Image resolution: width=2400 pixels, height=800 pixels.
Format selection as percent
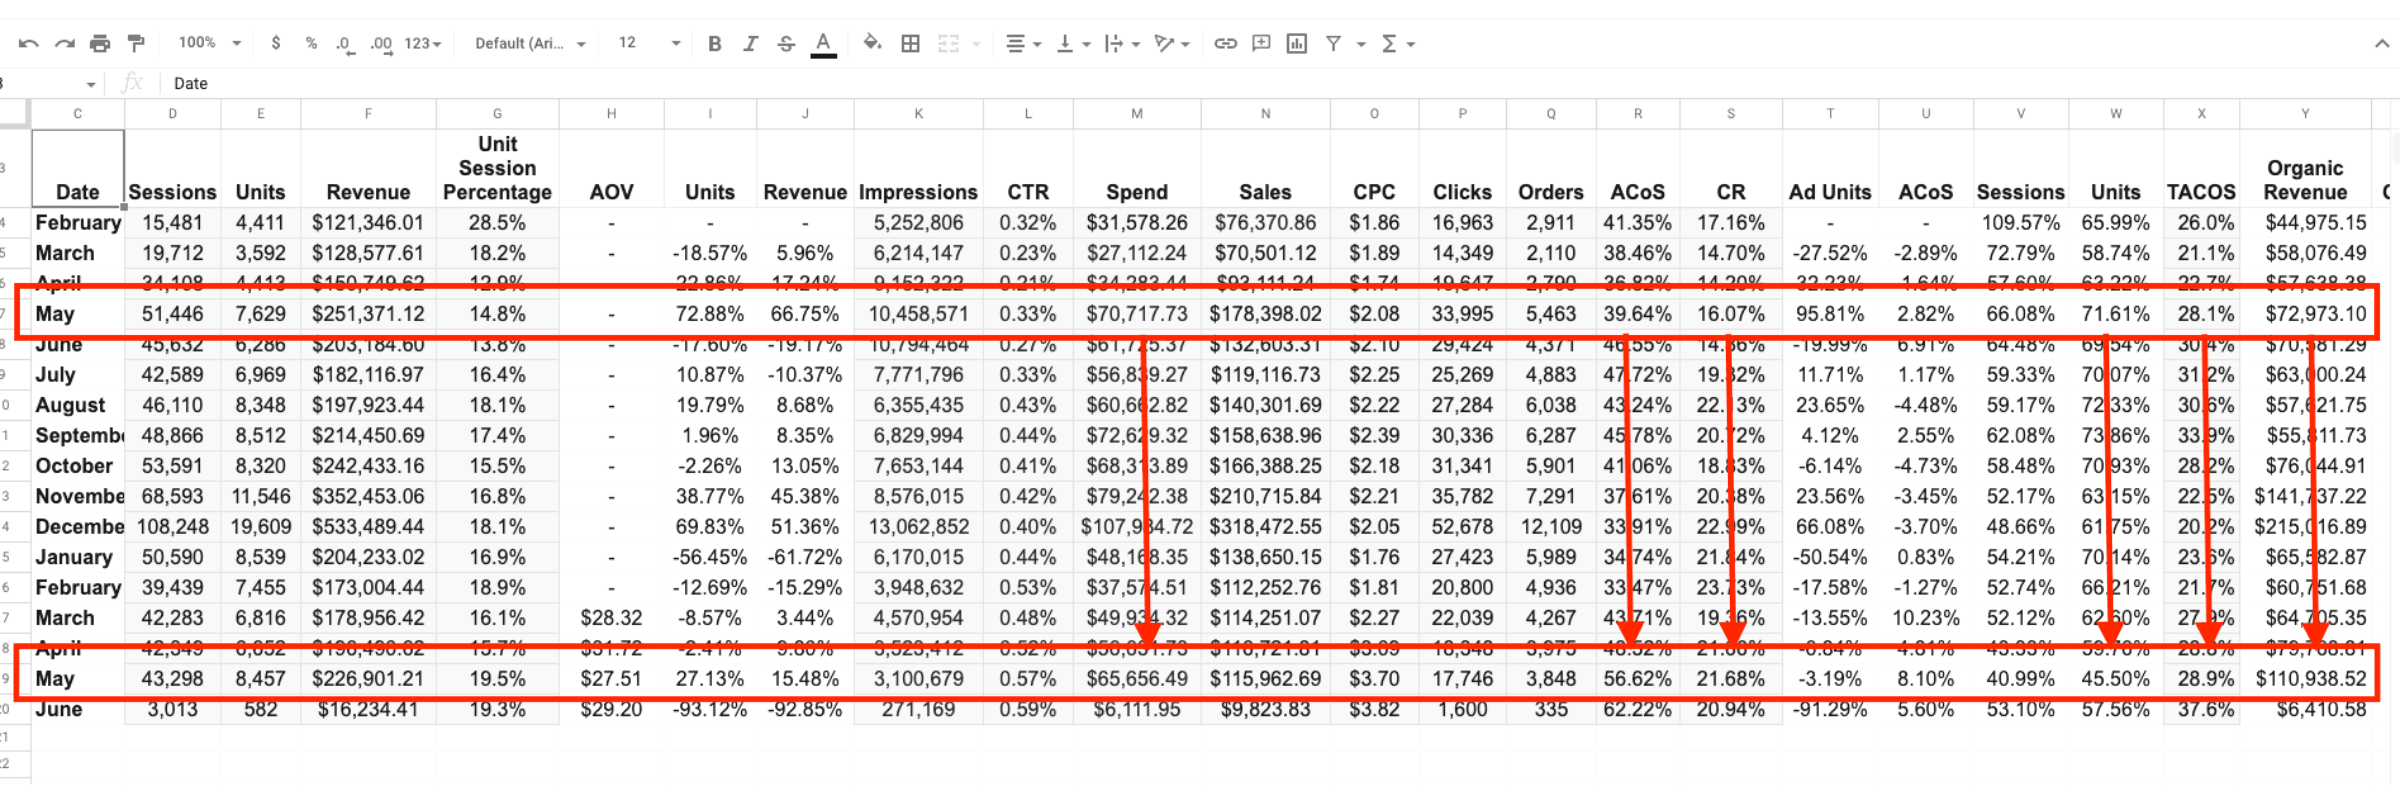[311, 44]
